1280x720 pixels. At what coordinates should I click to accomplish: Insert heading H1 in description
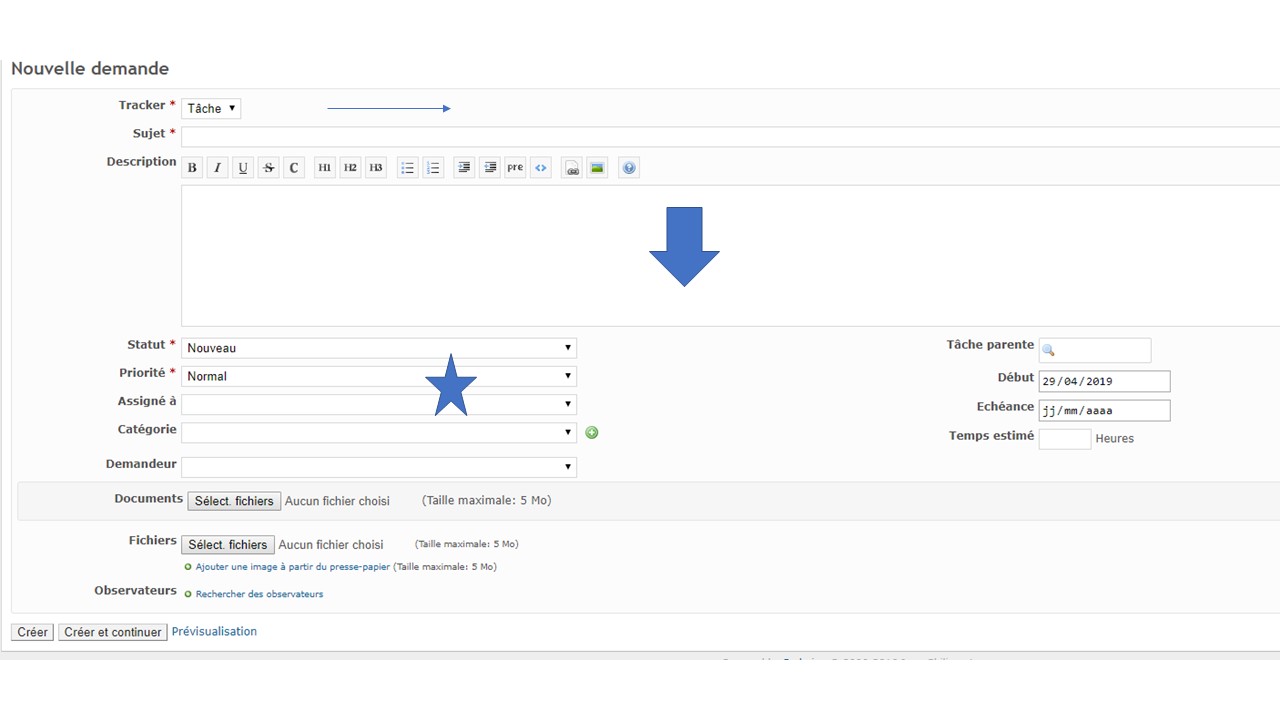325,168
